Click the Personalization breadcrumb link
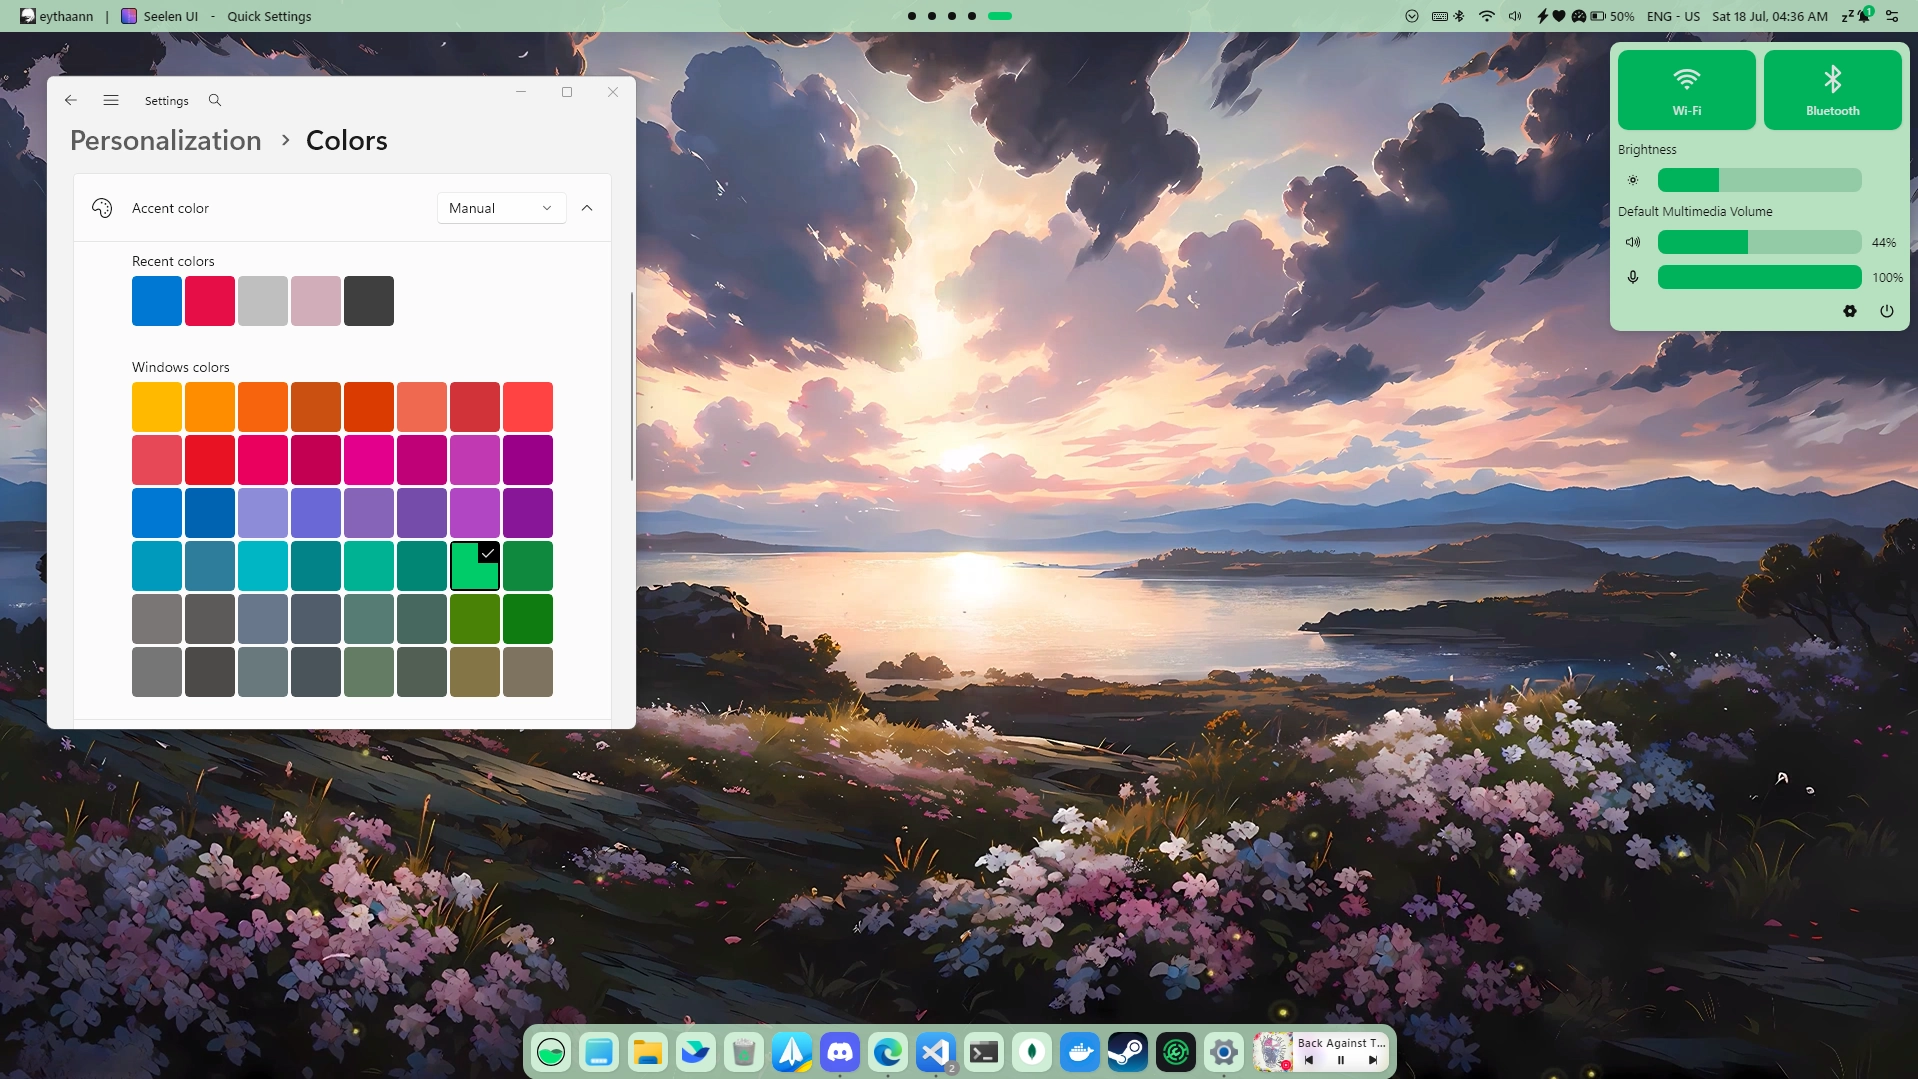Viewport: 1918px width, 1079px height. [x=166, y=140]
